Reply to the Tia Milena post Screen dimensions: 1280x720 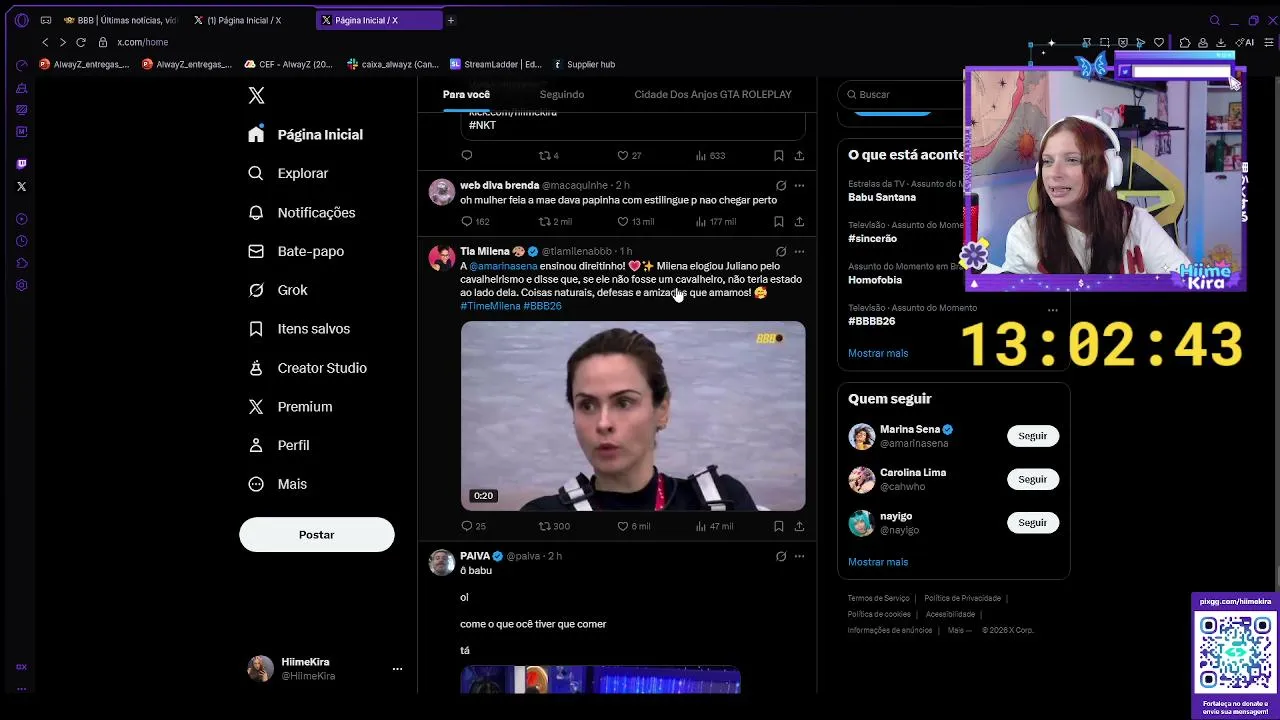(x=467, y=526)
